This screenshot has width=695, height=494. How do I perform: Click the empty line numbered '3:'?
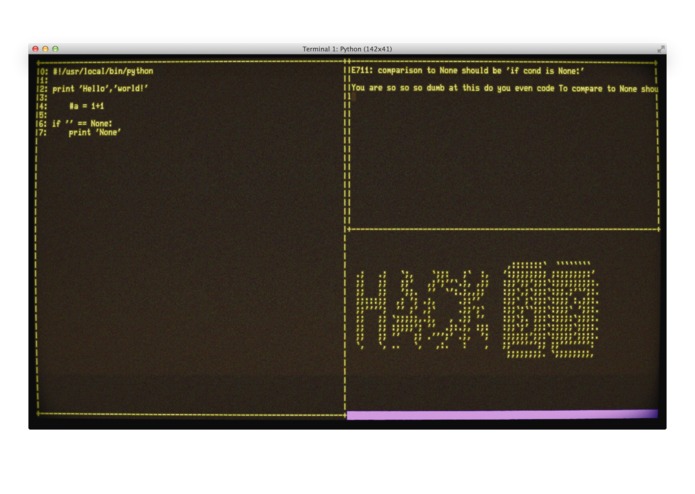[x=42, y=97]
